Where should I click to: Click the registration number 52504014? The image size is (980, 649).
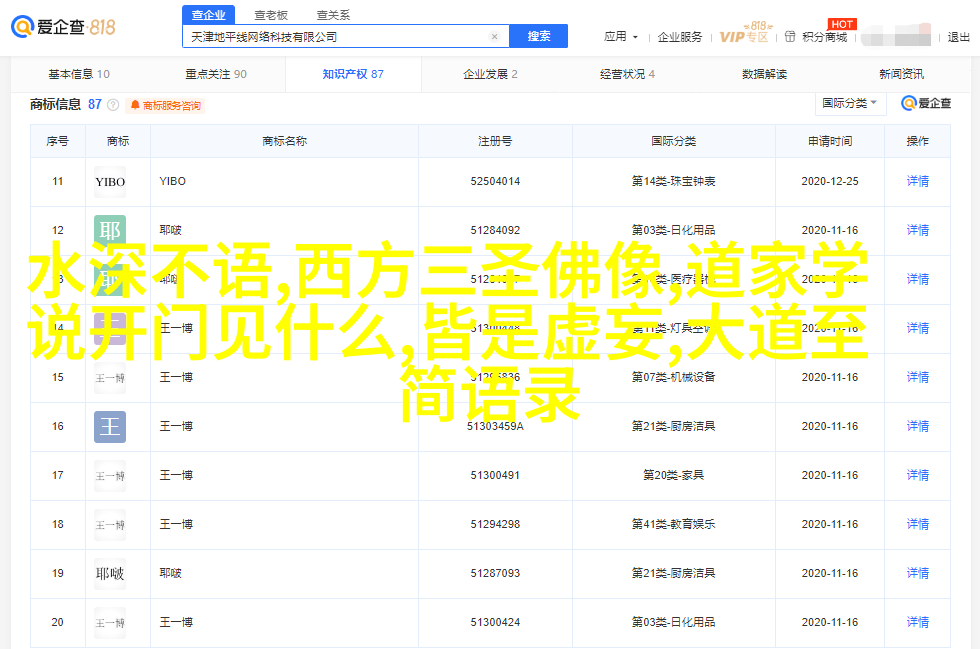495,181
